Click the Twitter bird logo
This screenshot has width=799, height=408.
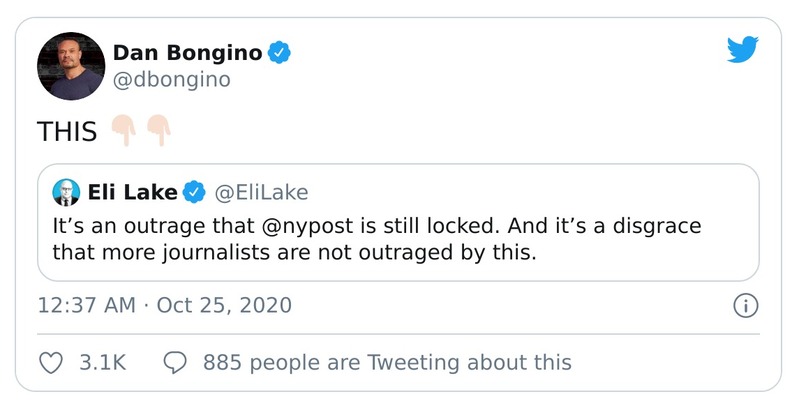[742, 49]
